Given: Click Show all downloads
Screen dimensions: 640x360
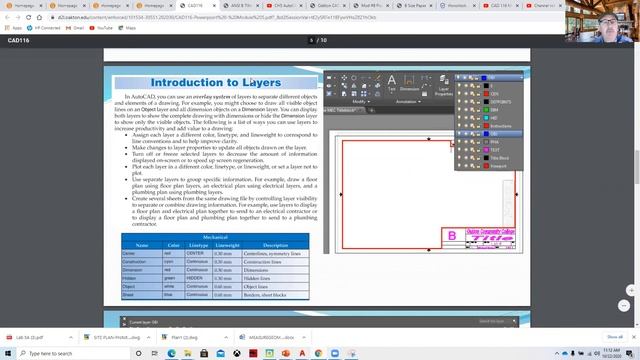Looking at the screenshot, I should tap(615, 337).
